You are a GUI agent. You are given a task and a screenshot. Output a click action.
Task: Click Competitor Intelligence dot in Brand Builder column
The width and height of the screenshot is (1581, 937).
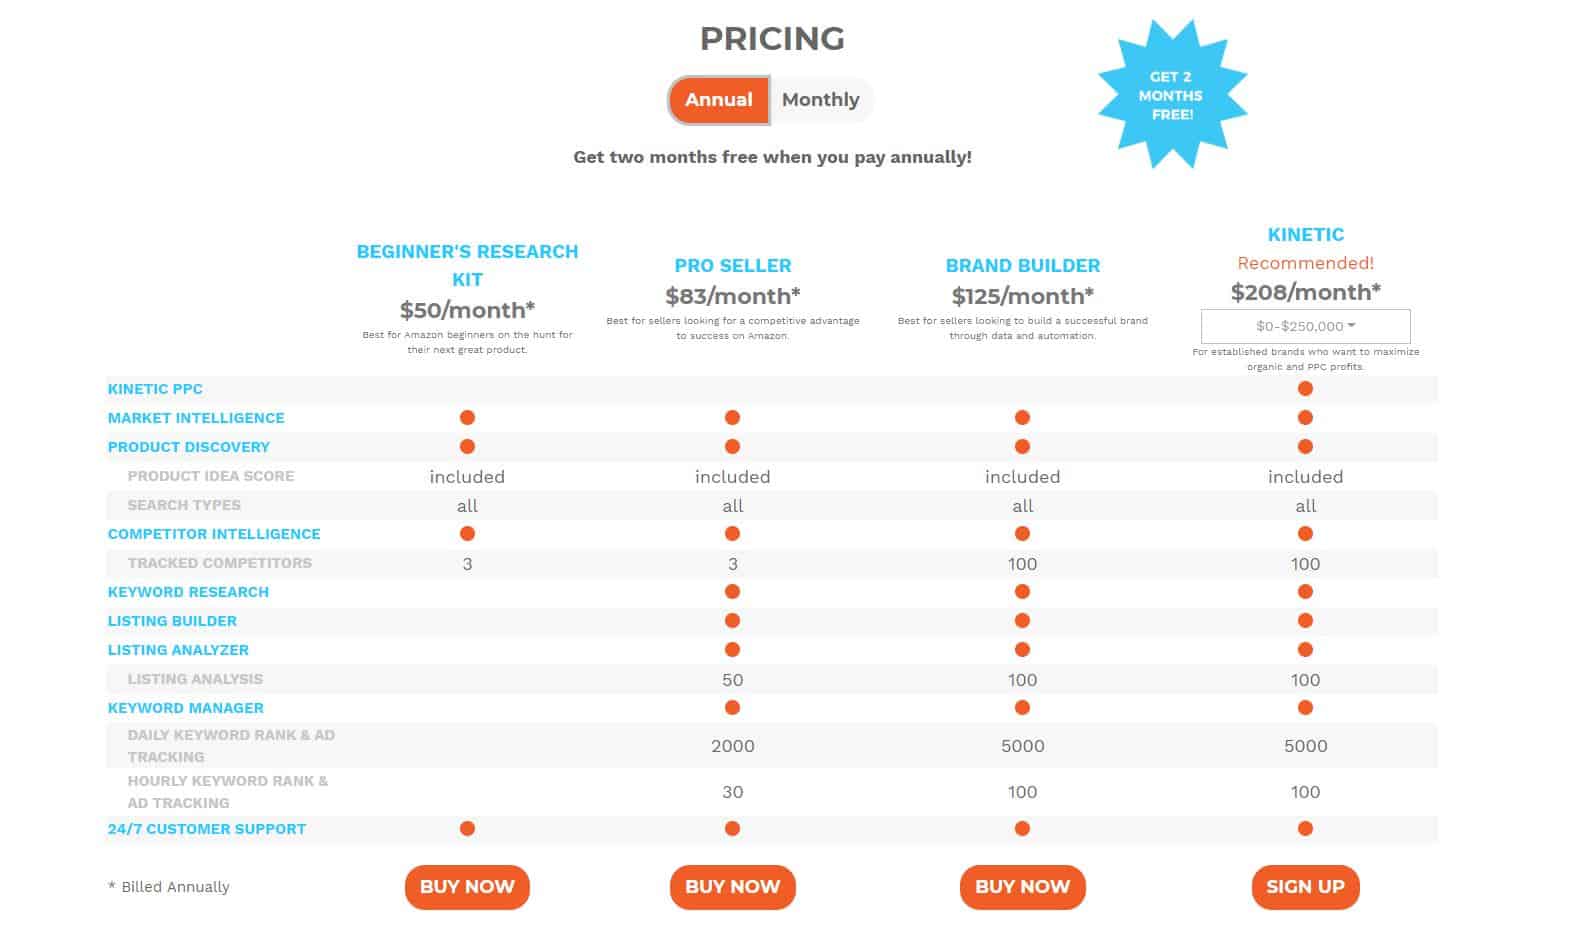(1022, 534)
